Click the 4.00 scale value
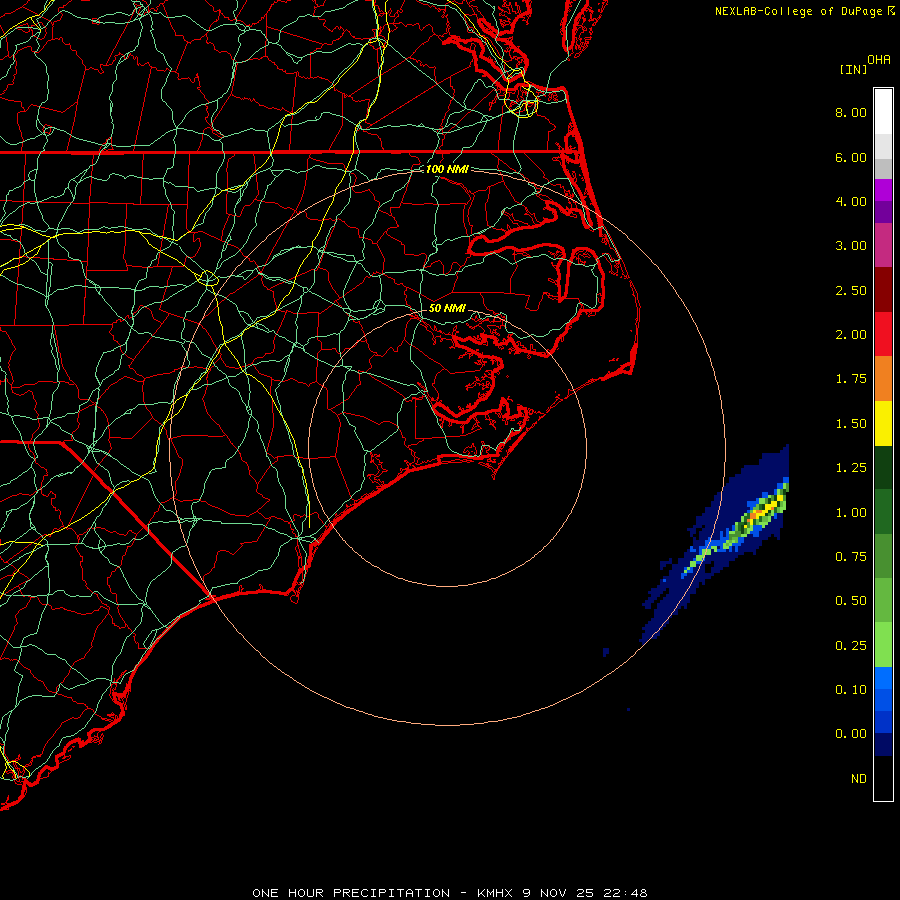 click(851, 201)
